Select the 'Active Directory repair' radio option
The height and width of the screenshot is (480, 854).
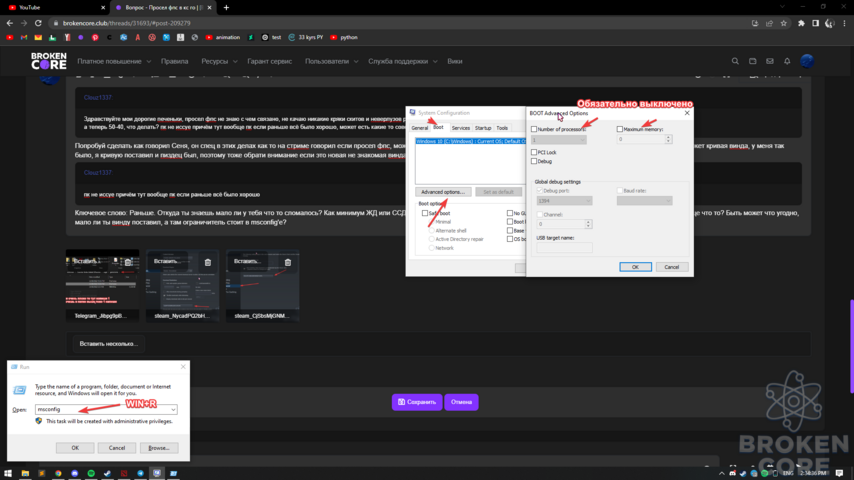point(431,239)
